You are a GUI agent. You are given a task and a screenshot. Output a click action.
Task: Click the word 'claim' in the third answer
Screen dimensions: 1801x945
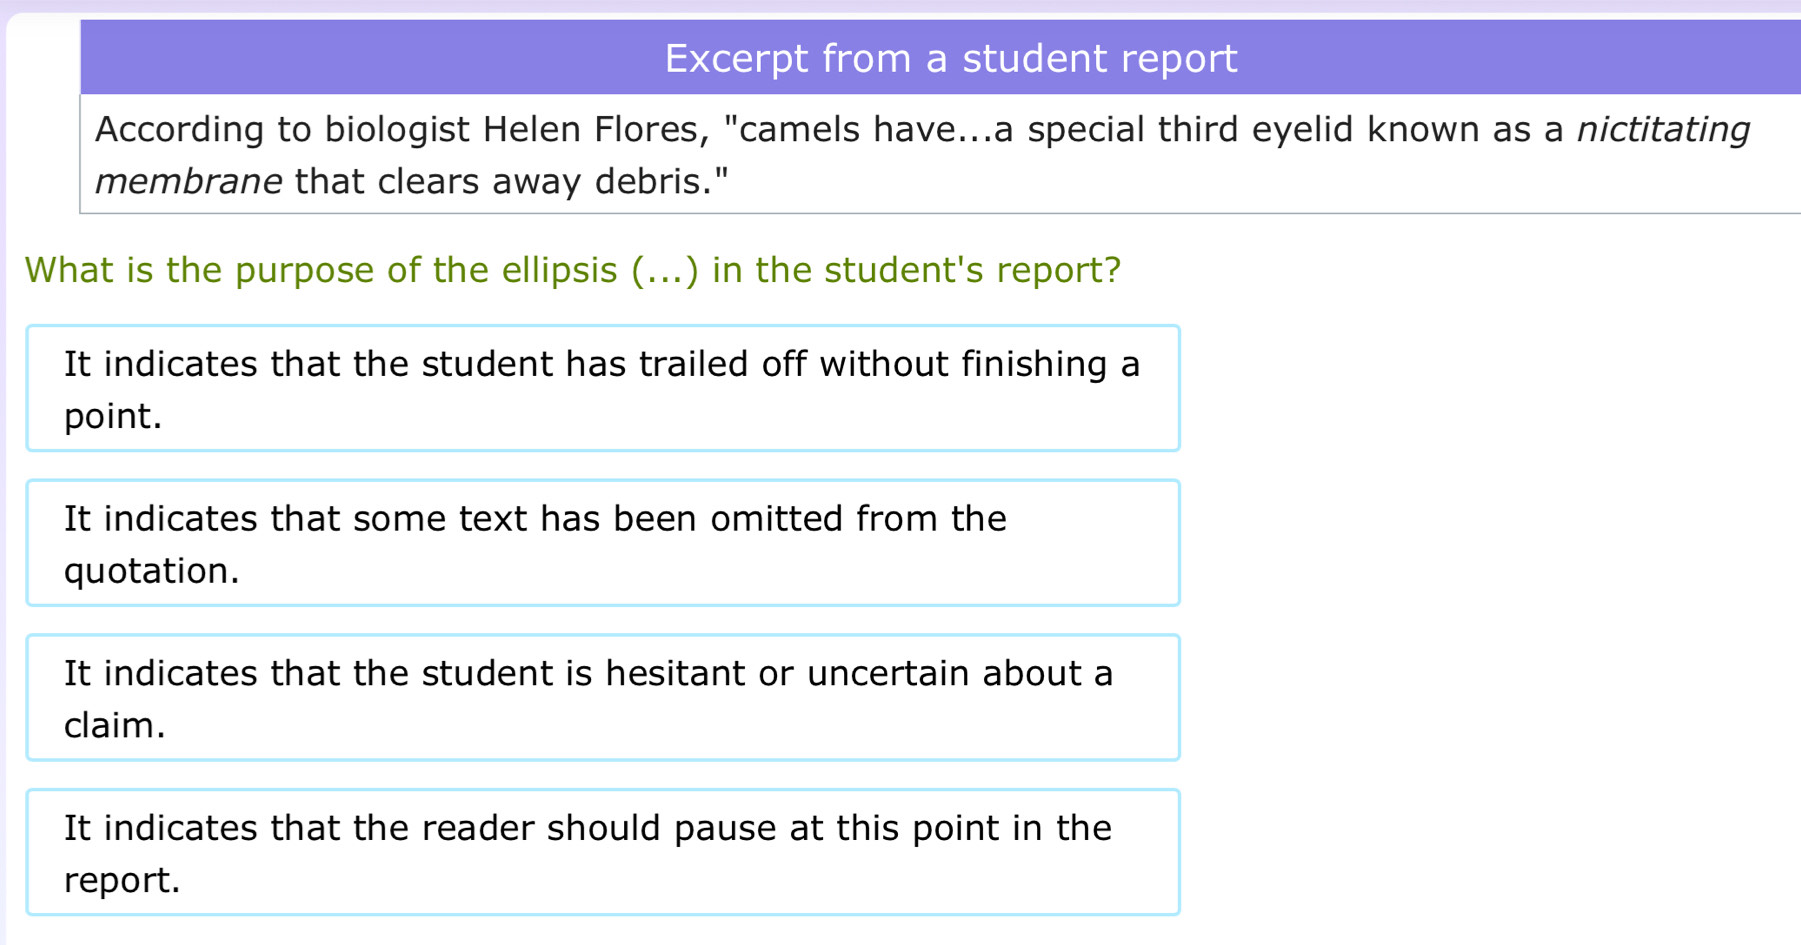pyautogui.click(x=110, y=726)
